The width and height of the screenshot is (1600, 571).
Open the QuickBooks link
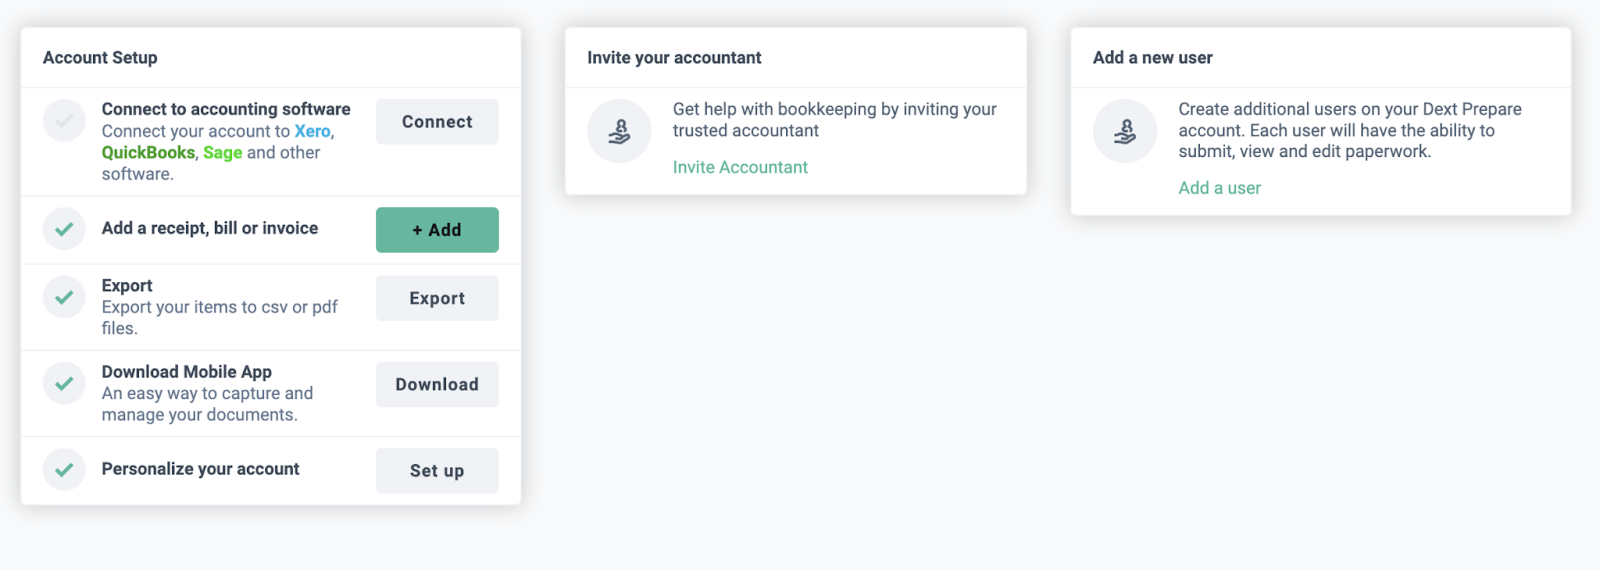148,152
